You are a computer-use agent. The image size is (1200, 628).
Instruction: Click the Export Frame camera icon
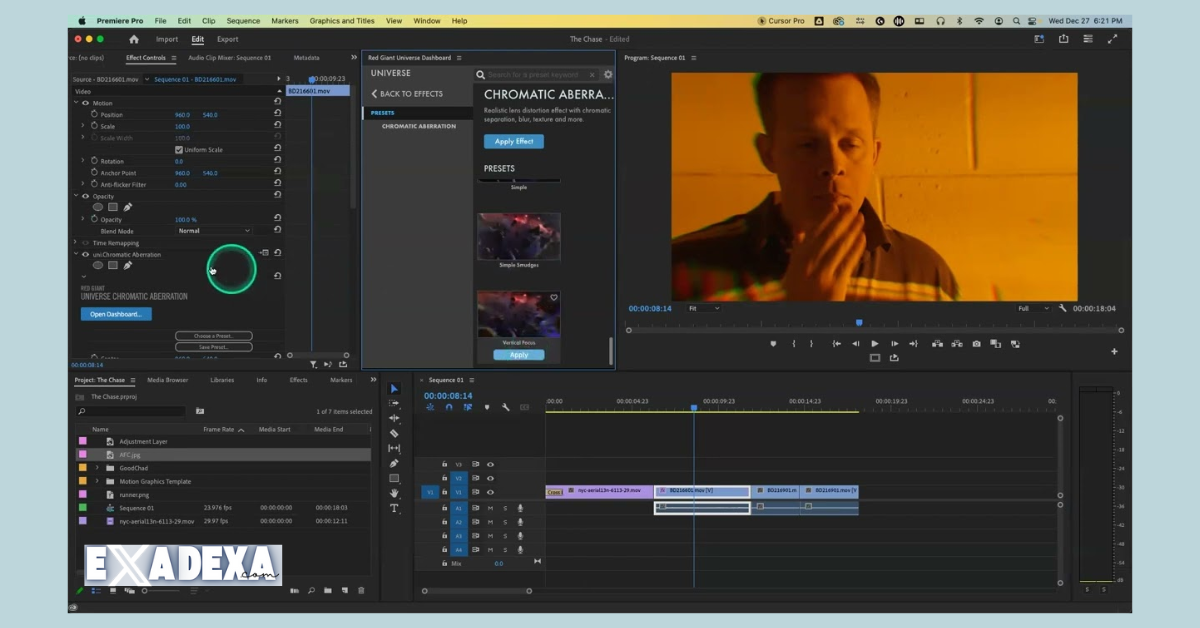(976, 344)
